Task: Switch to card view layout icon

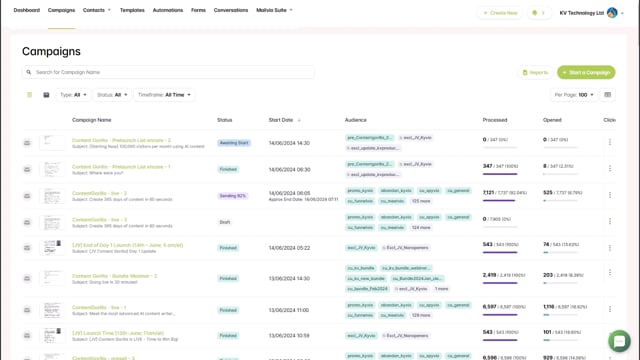Action: [46, 95]
